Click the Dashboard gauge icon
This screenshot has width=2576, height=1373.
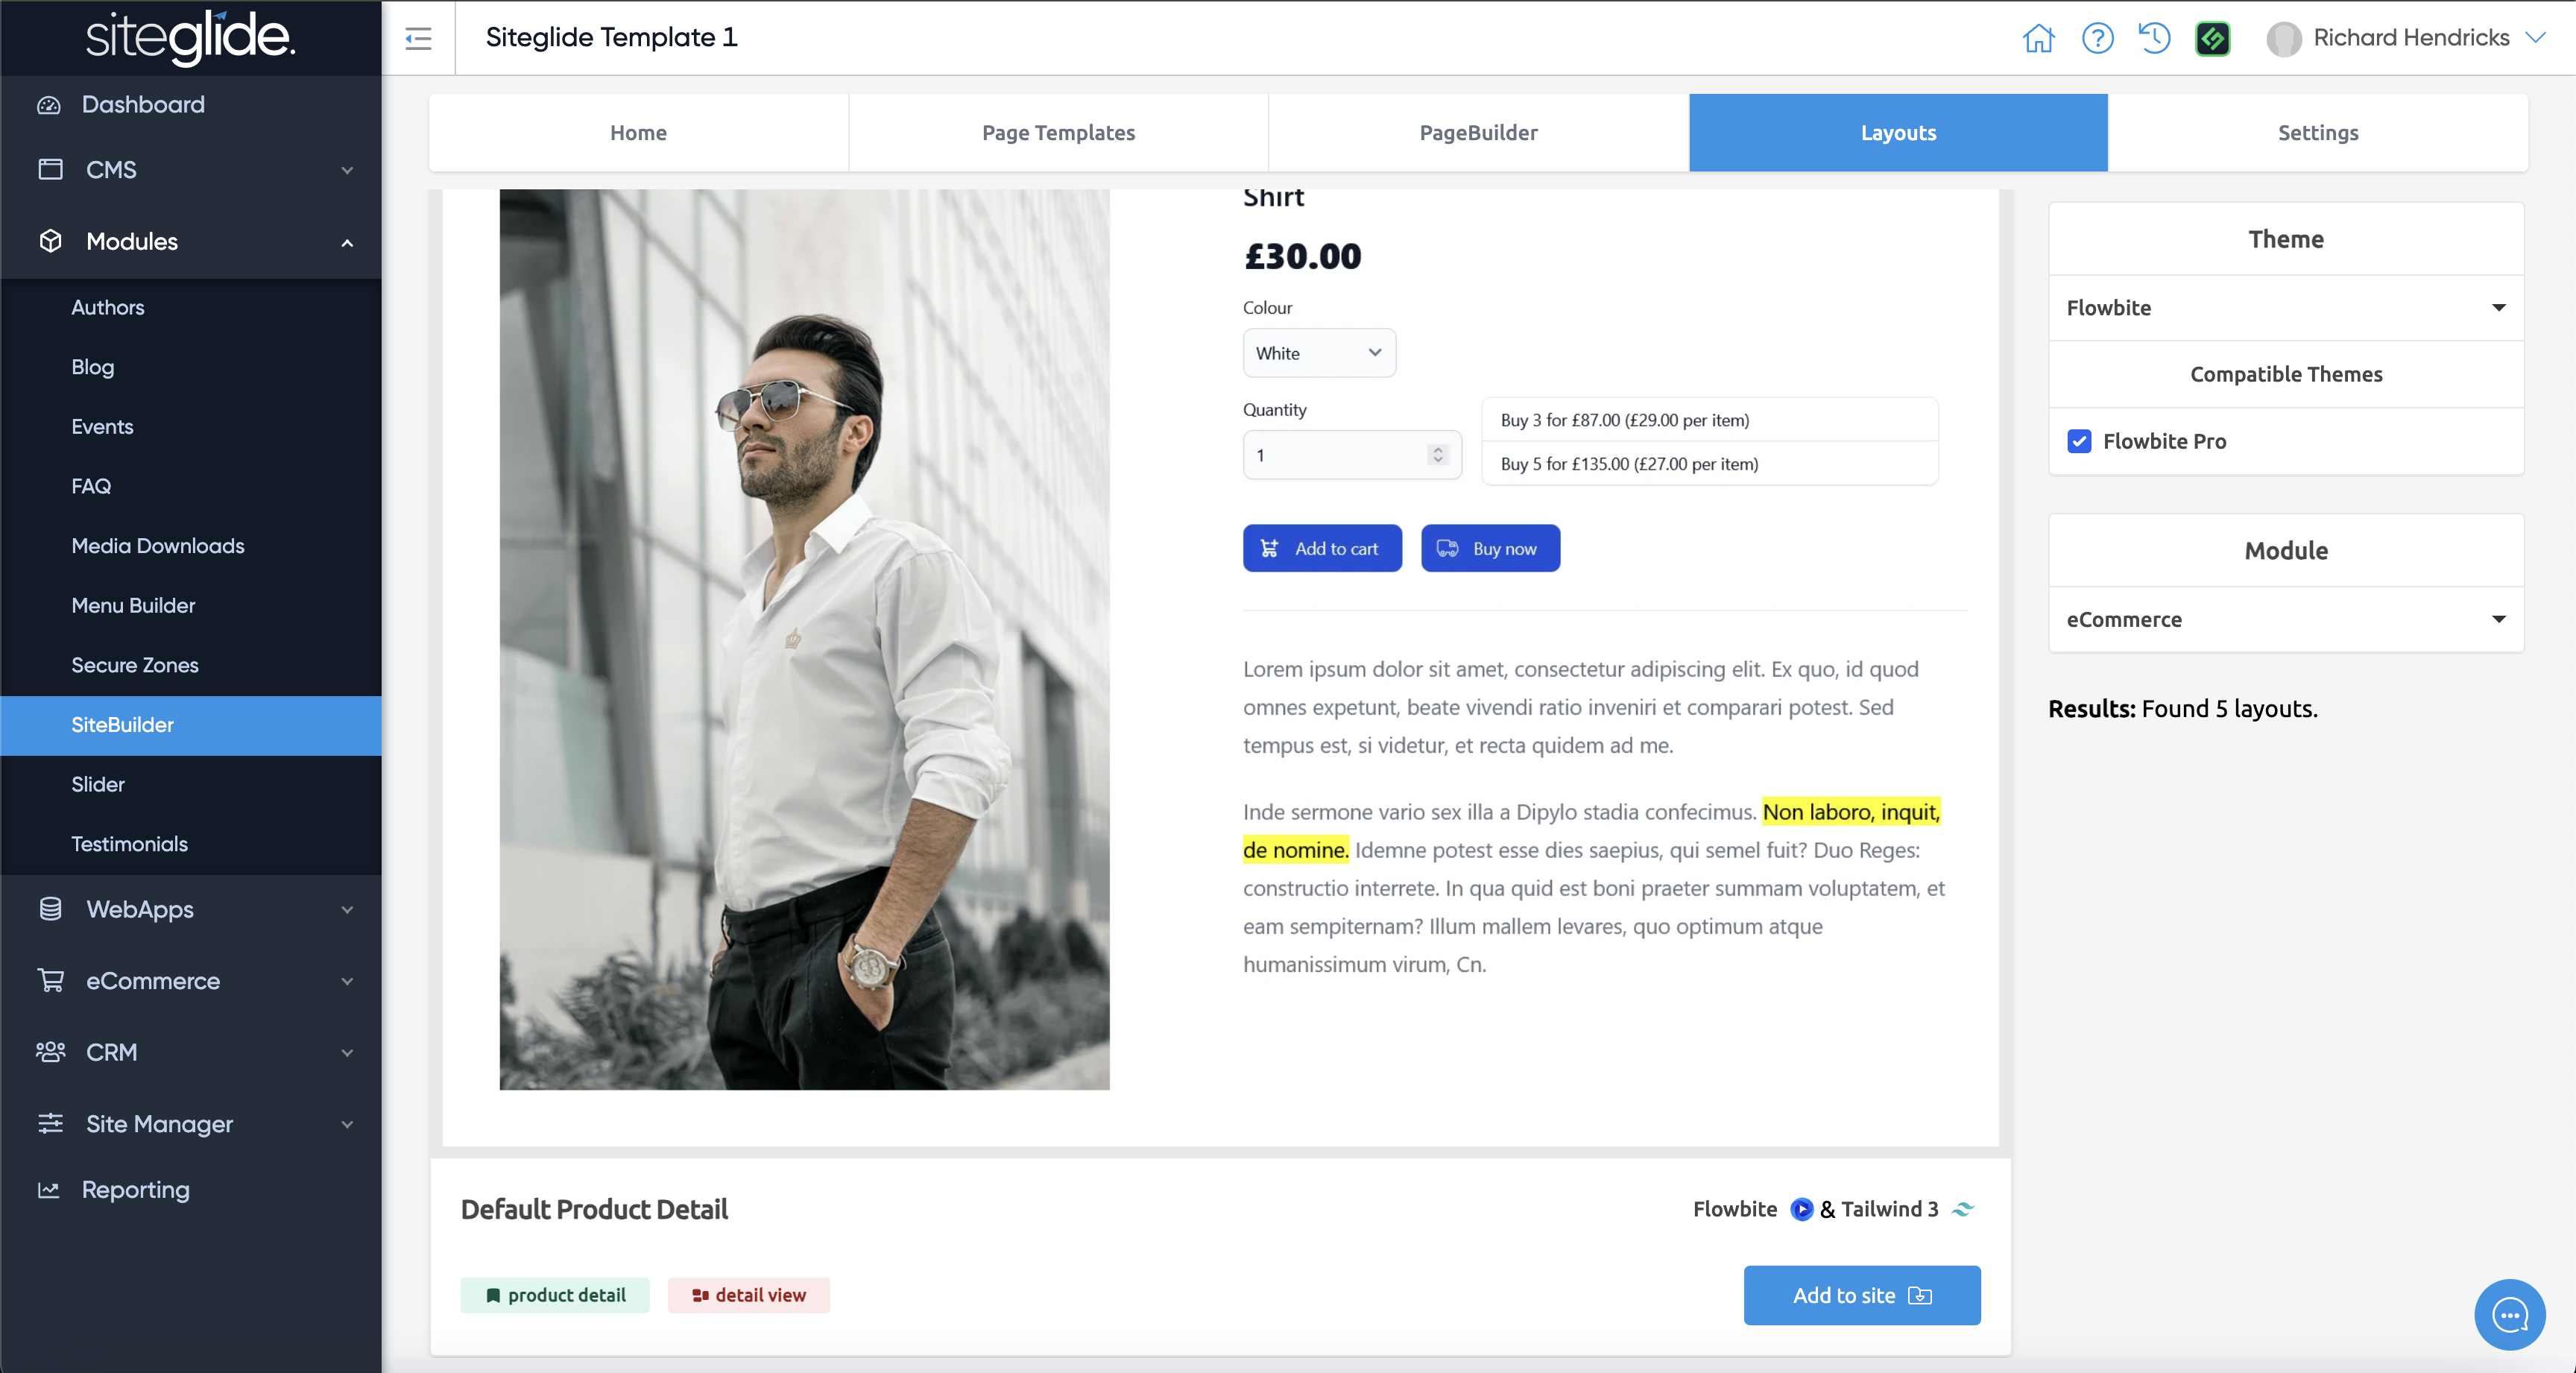pos(49,105)
